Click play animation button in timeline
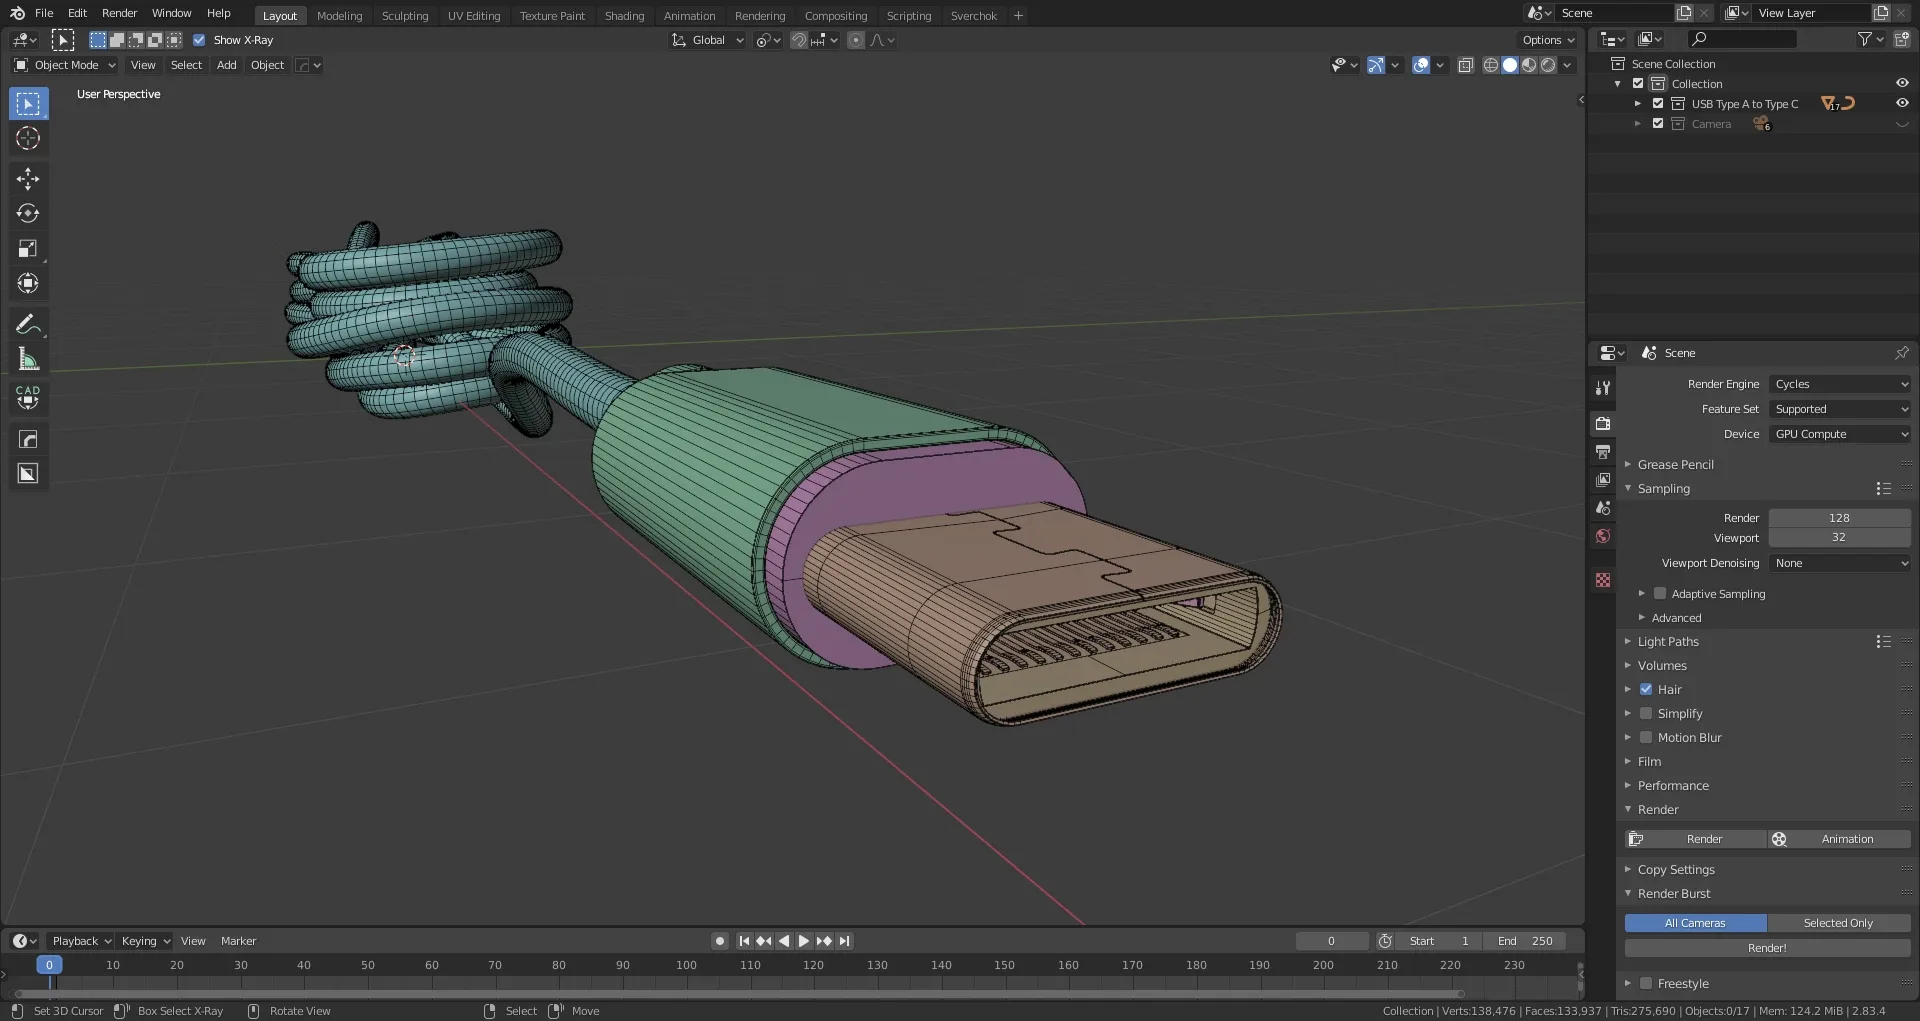 [x=804, y=941]
